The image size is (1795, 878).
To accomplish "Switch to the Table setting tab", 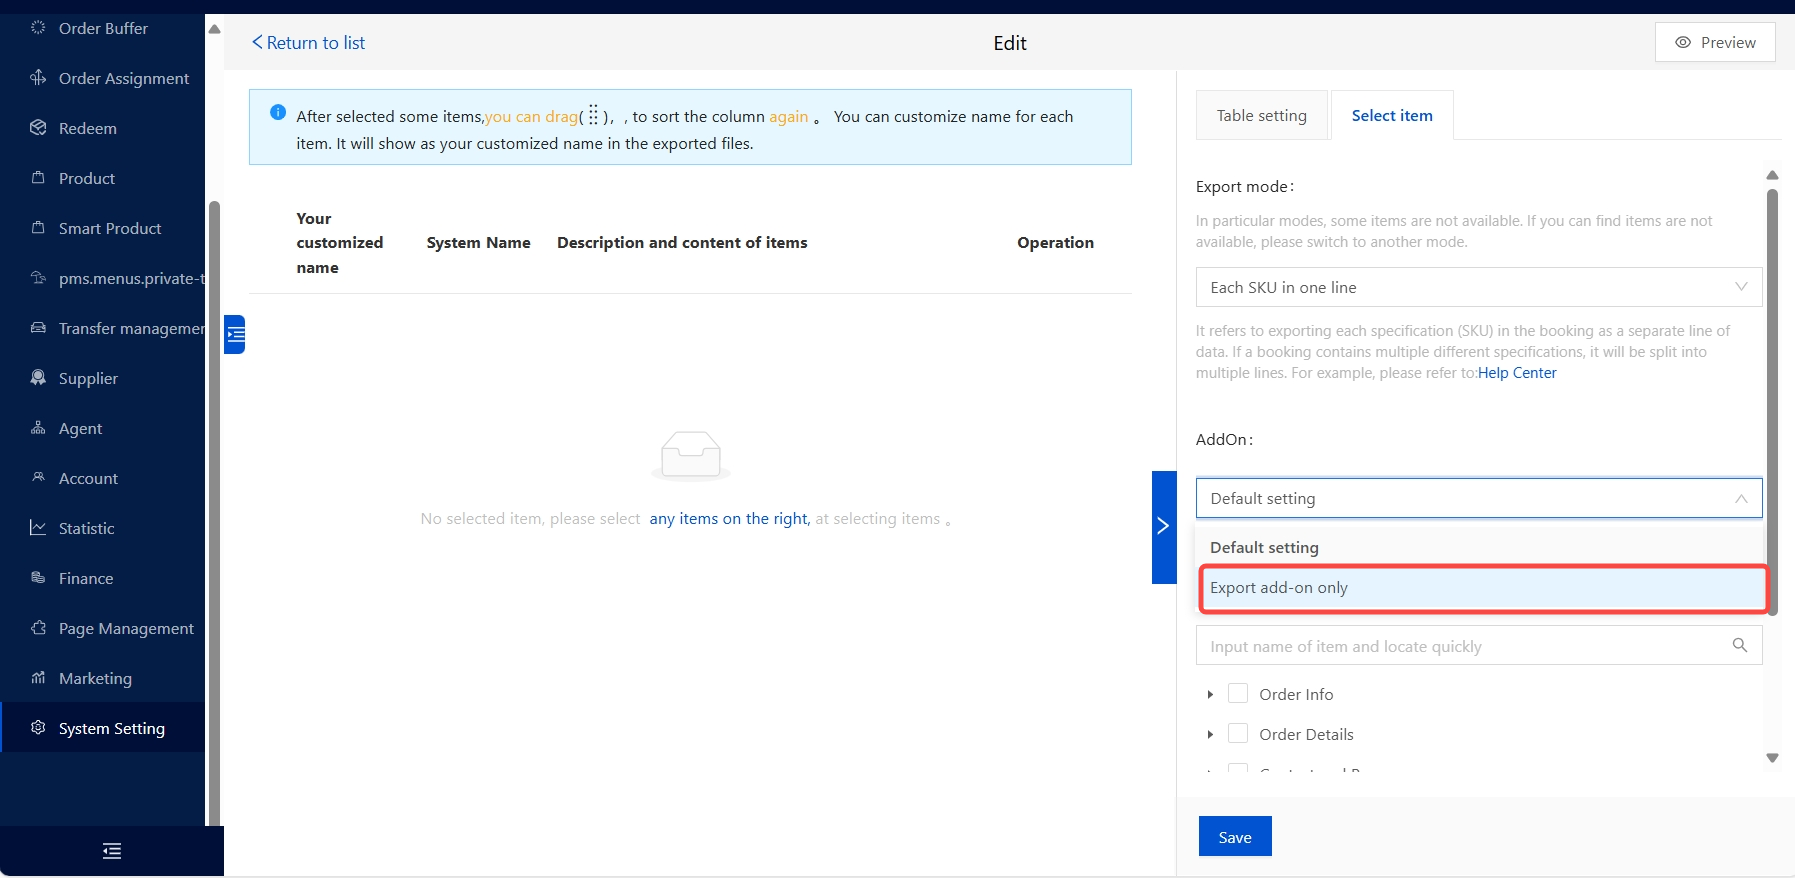I will [1261, 116].
